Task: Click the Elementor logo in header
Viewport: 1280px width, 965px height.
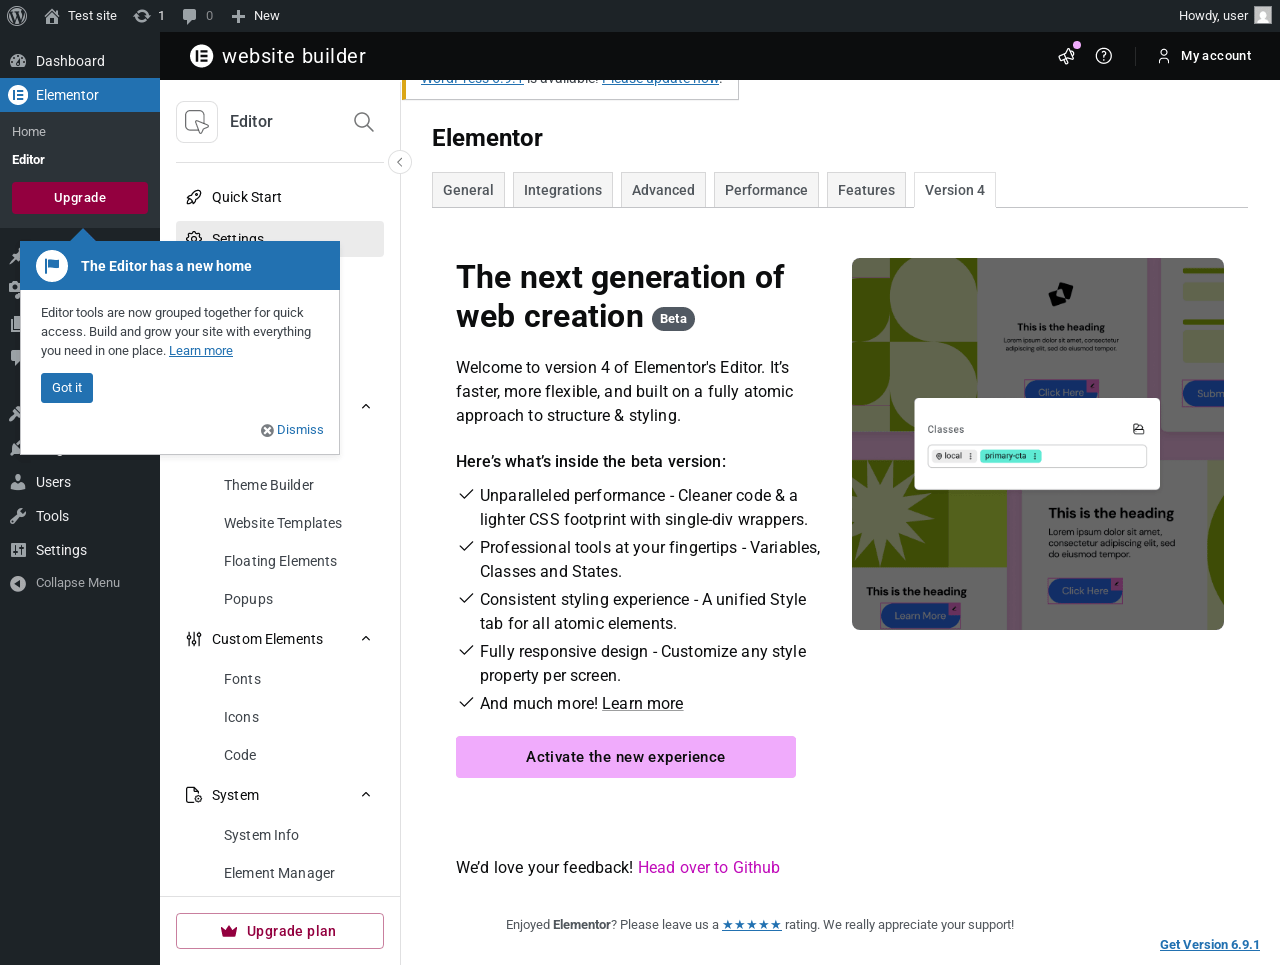Action: click(x=202, y=56)
